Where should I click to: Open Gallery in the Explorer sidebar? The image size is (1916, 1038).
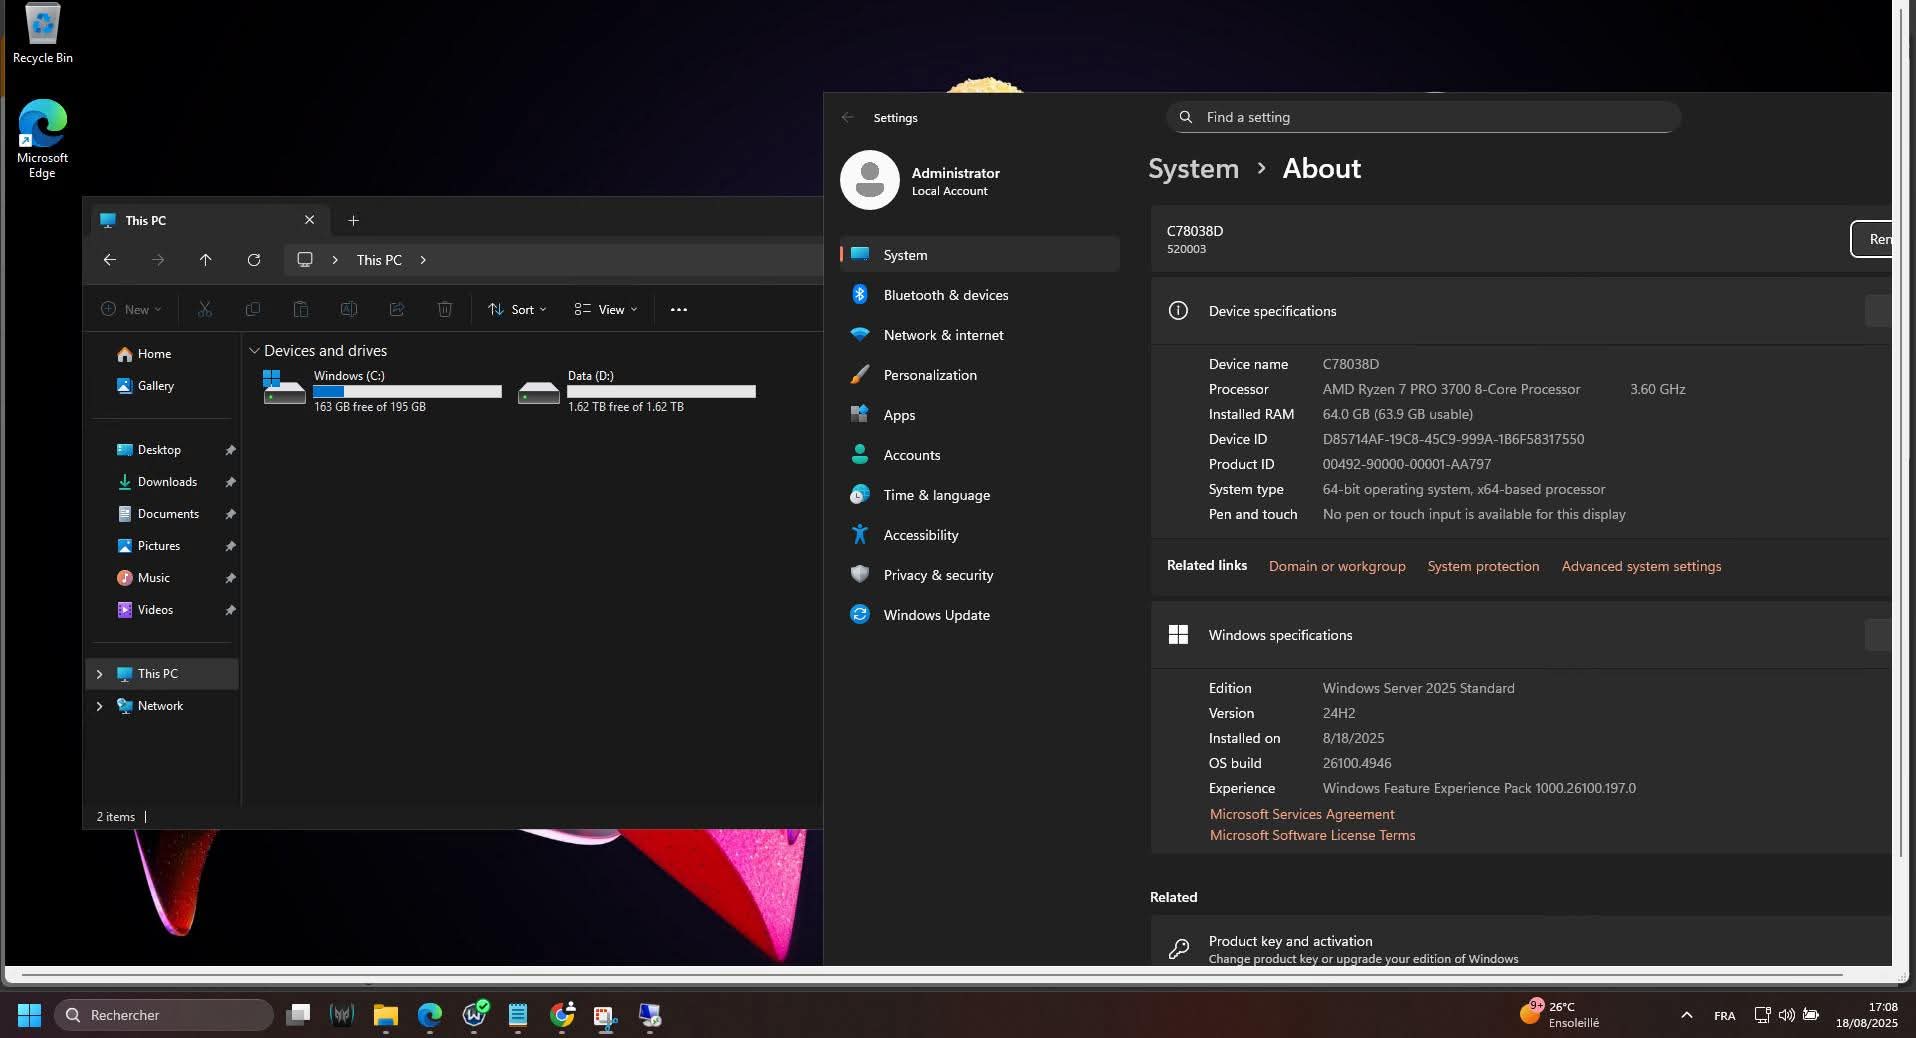(163, 386)
